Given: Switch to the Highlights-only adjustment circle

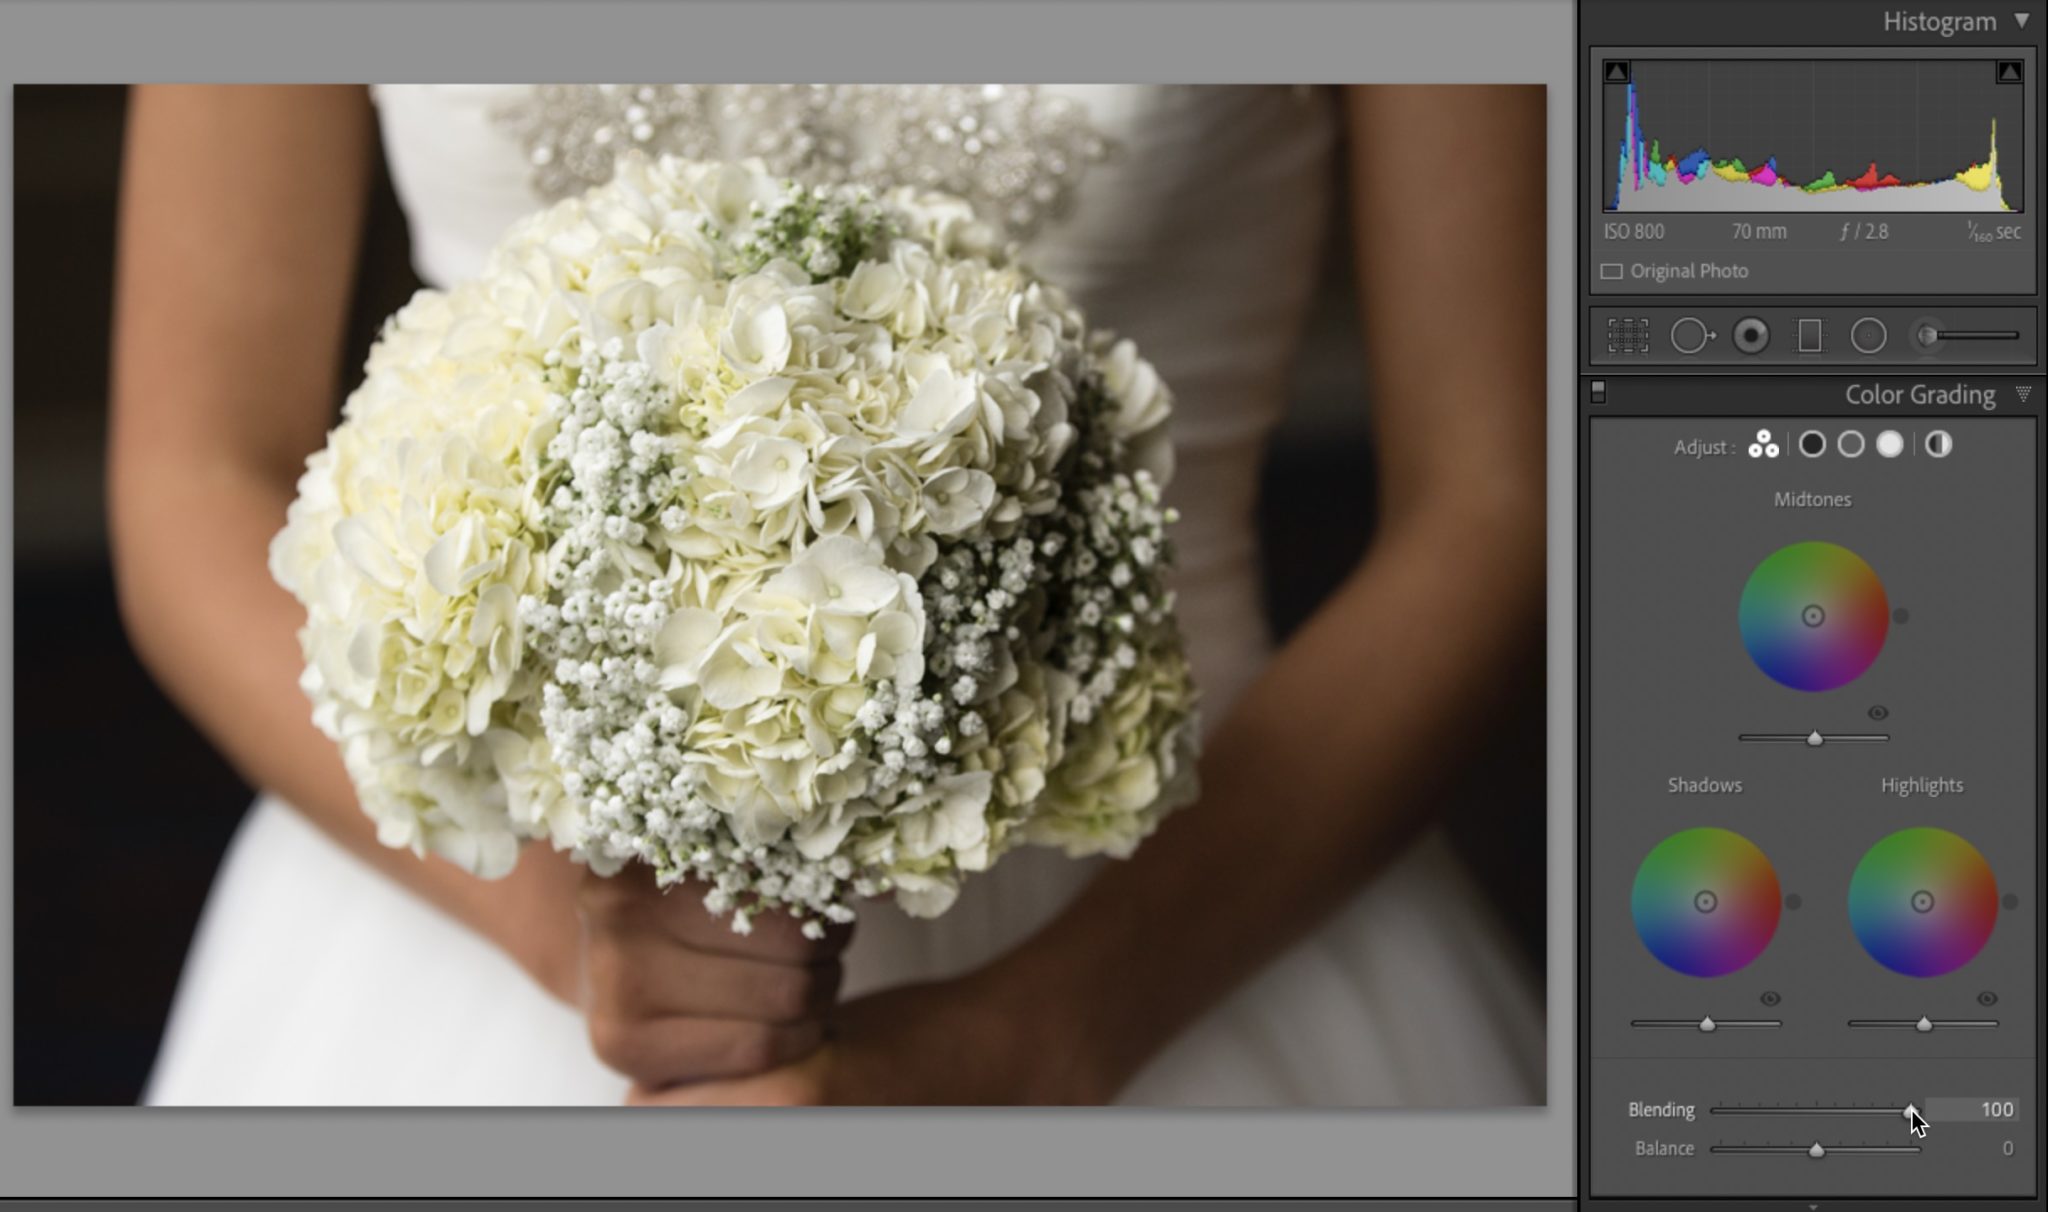Looking at the screenshot, I should click(x=1889, y=444).
